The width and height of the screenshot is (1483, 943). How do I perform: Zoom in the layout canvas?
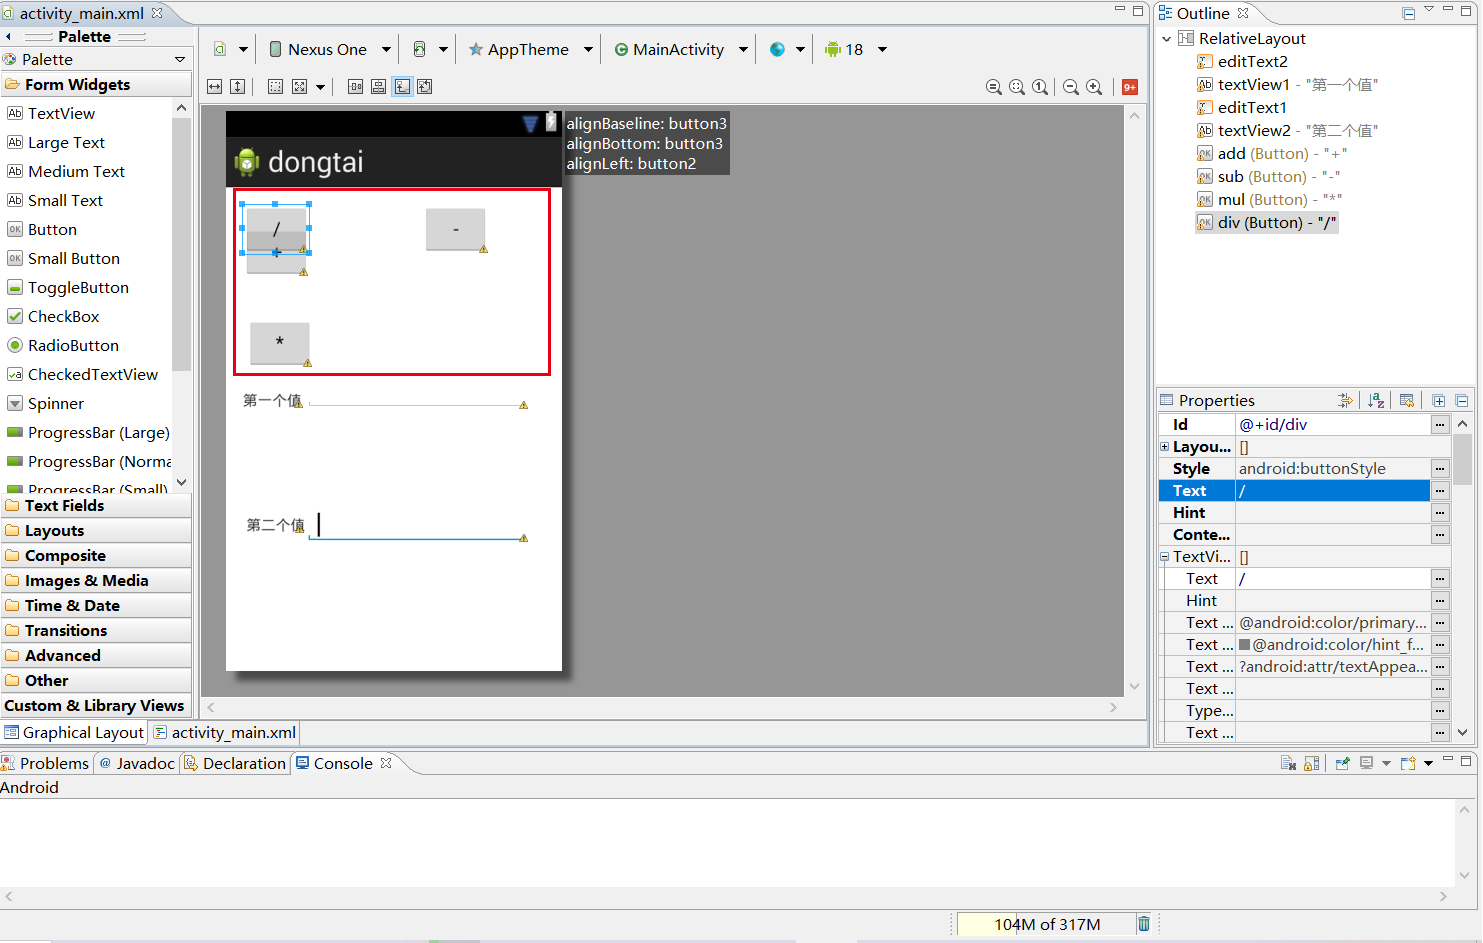(x=1094, y=87)
